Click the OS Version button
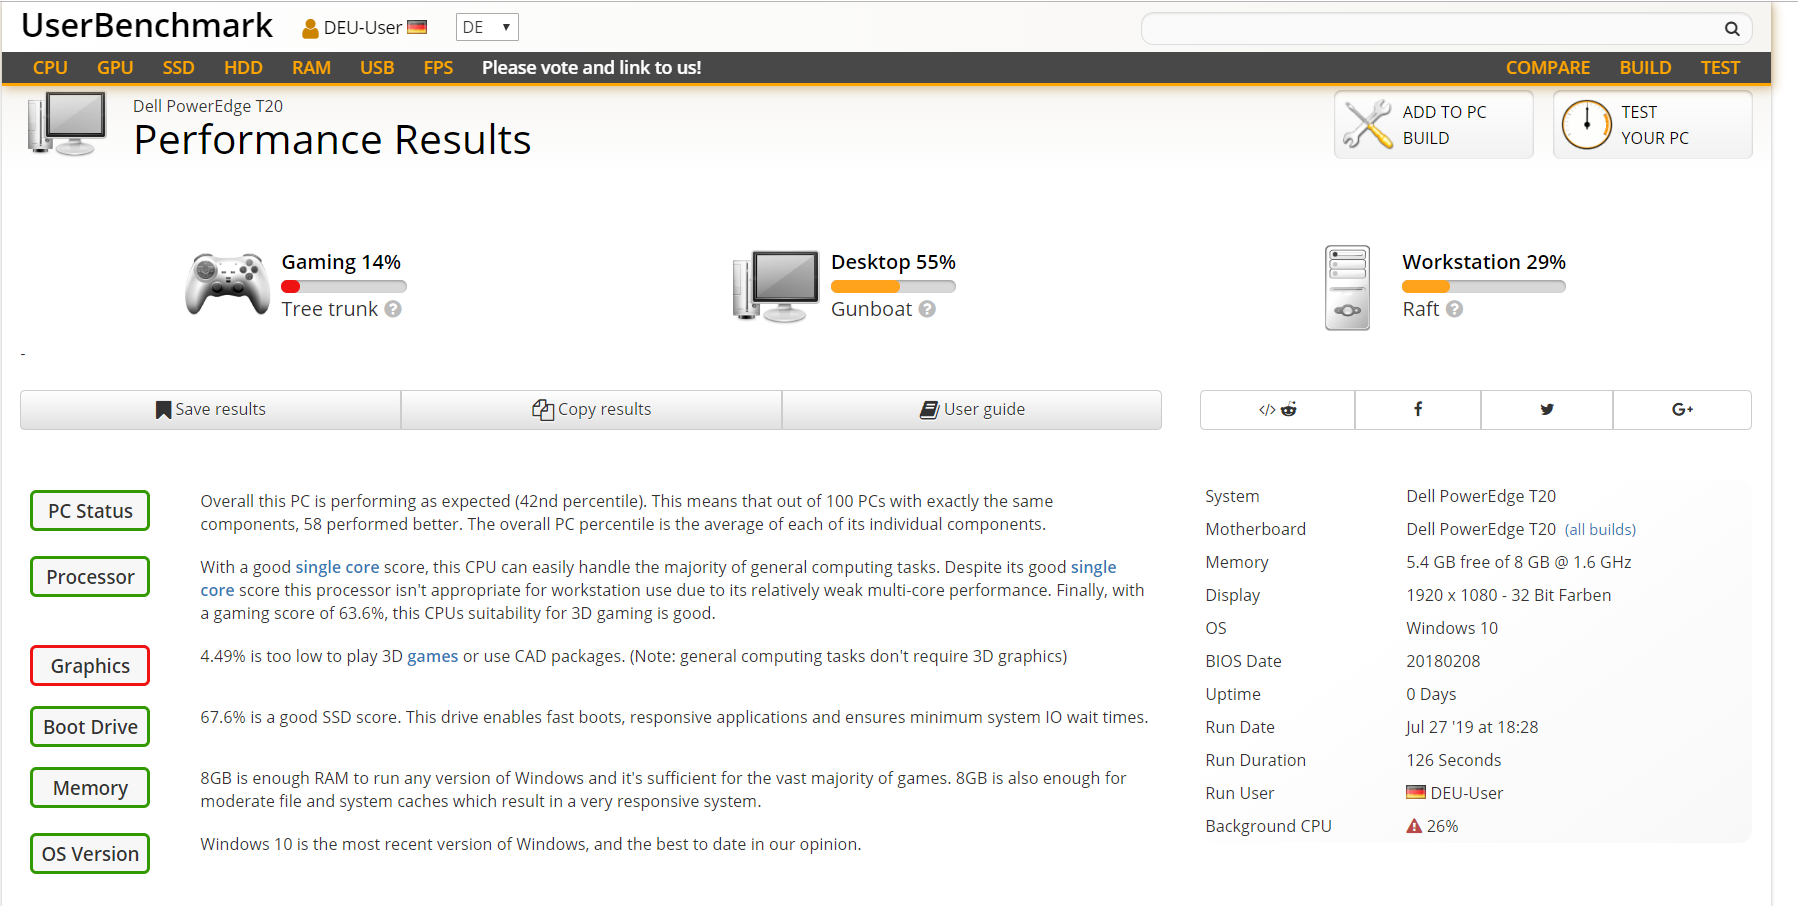The image size is (1798, 906). (90, 854)
